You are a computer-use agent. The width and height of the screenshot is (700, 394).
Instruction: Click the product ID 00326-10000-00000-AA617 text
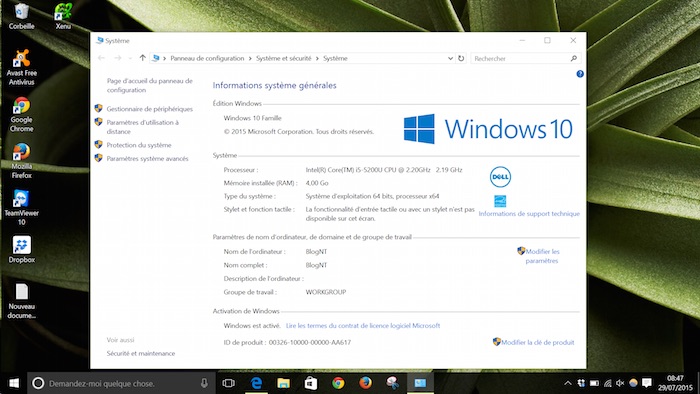pyautogui.click(x=310, y=342)
